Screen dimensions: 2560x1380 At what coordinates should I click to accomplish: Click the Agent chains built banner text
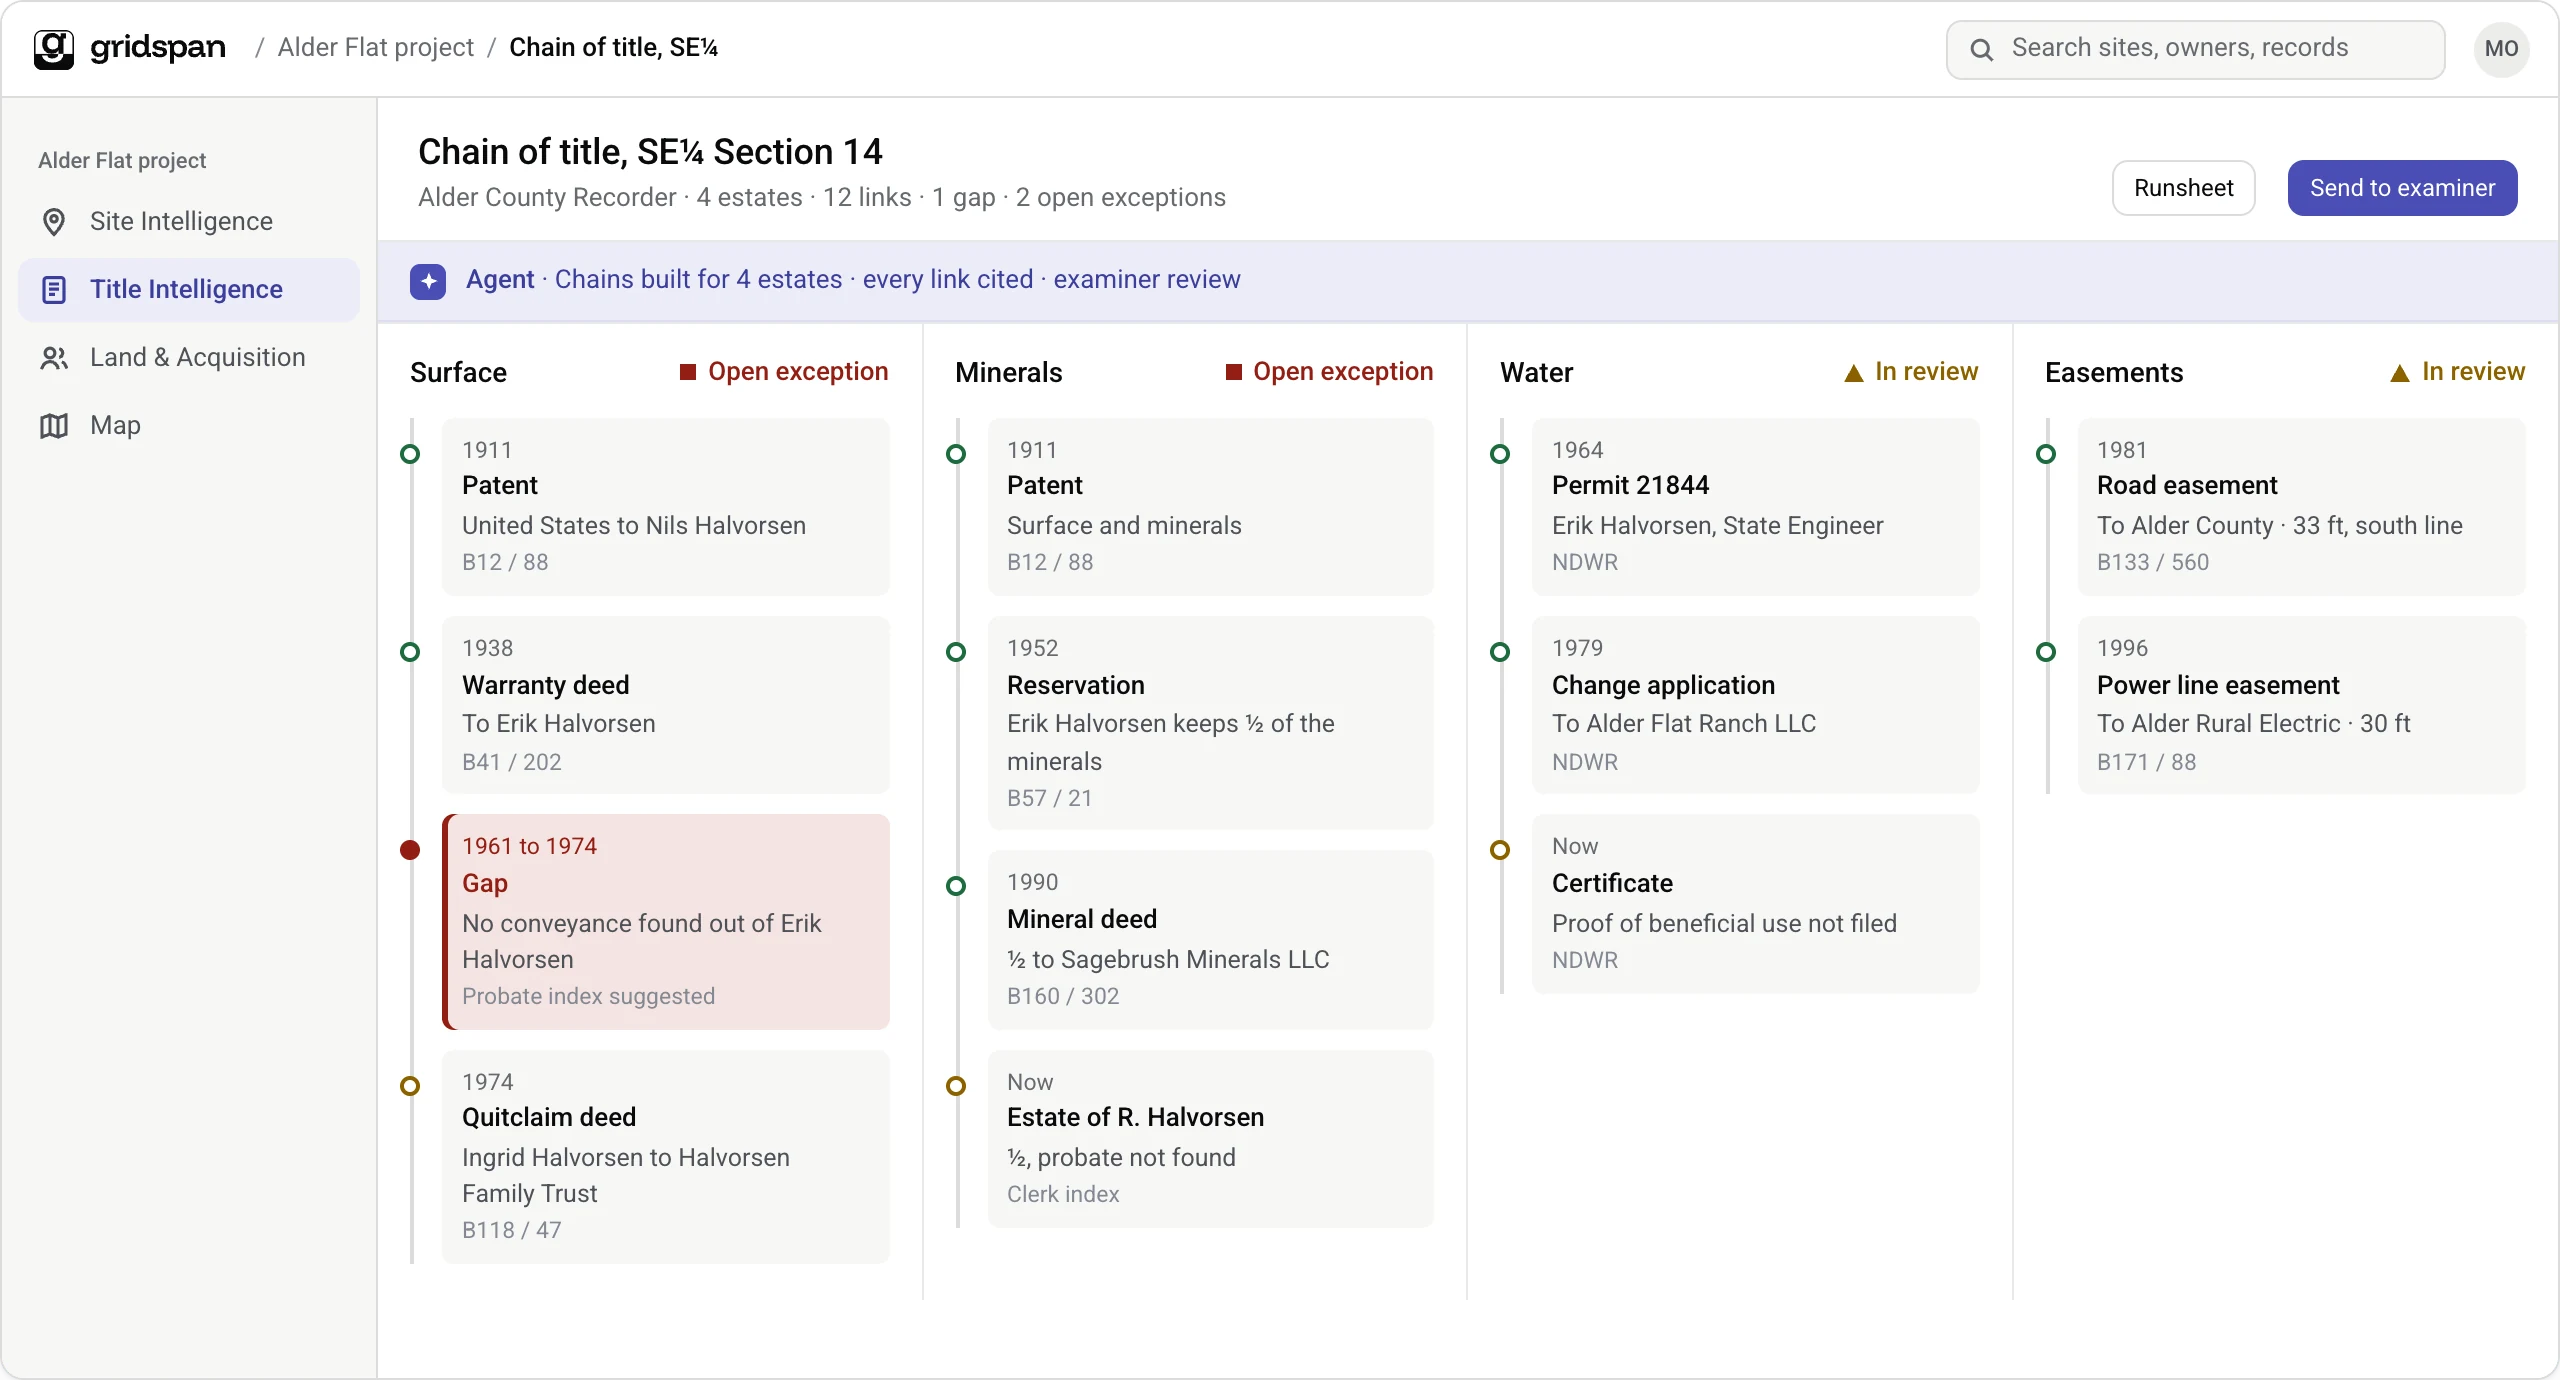point(853,280)
